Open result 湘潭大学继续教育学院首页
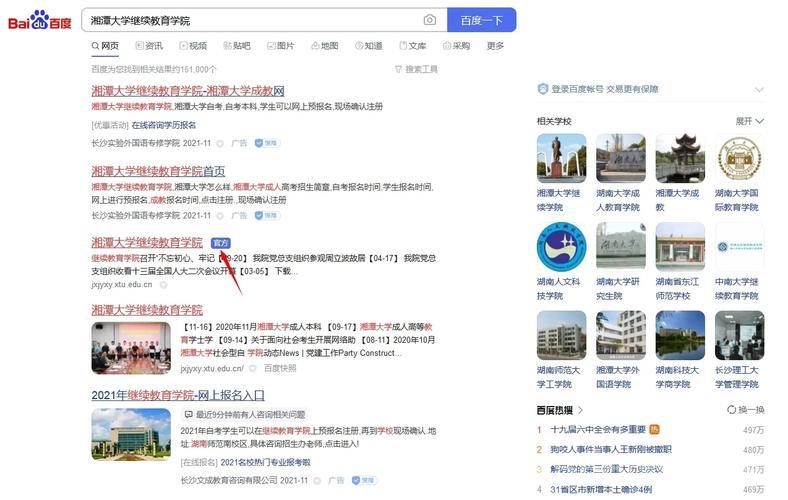The width and height of the screenshot is (788, 500). click(x=158, y=171)
